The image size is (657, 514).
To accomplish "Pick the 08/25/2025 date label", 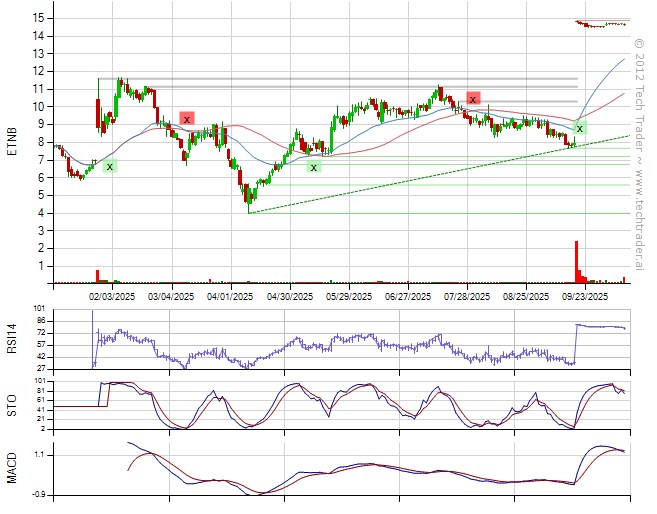I will [525, 296].
